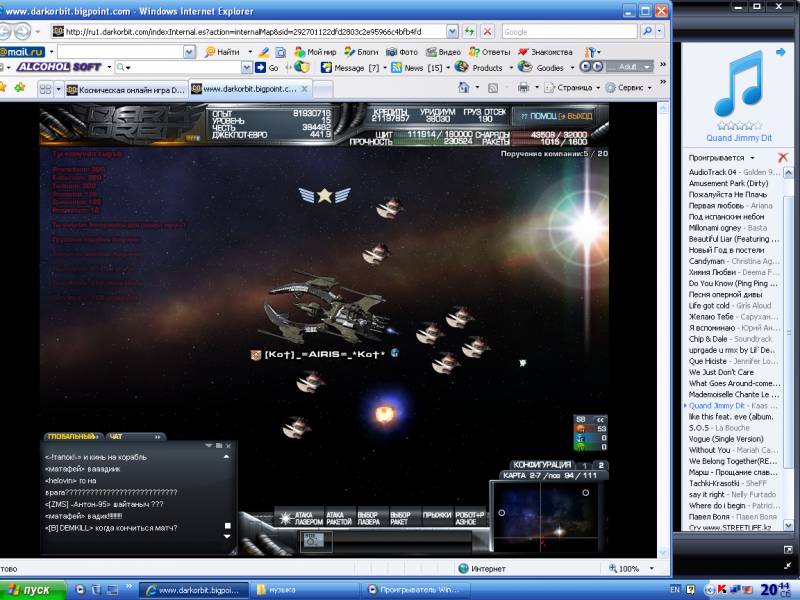The height and width of the screenshot is (600, 800).
Task: Switch to ship configuration 1
Action: 585,465
